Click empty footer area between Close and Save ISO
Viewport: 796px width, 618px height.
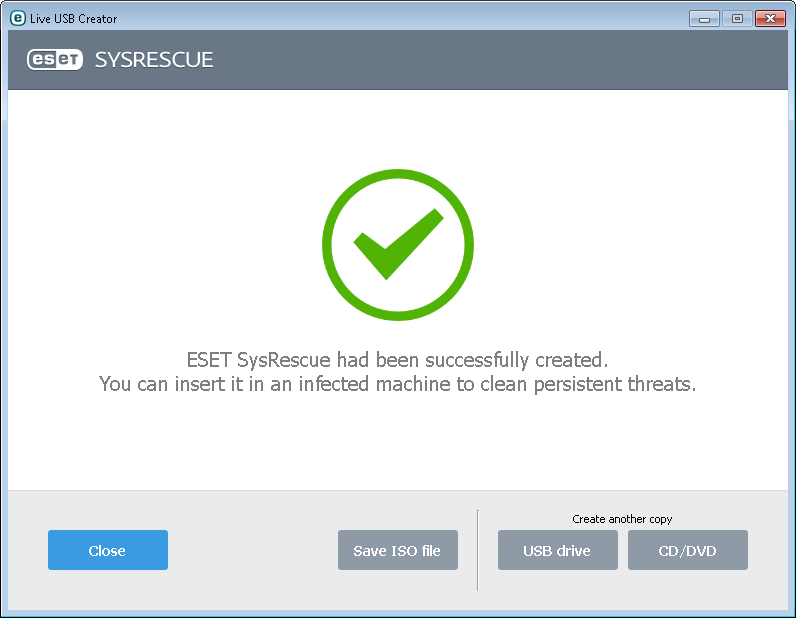tap(252, 550)
